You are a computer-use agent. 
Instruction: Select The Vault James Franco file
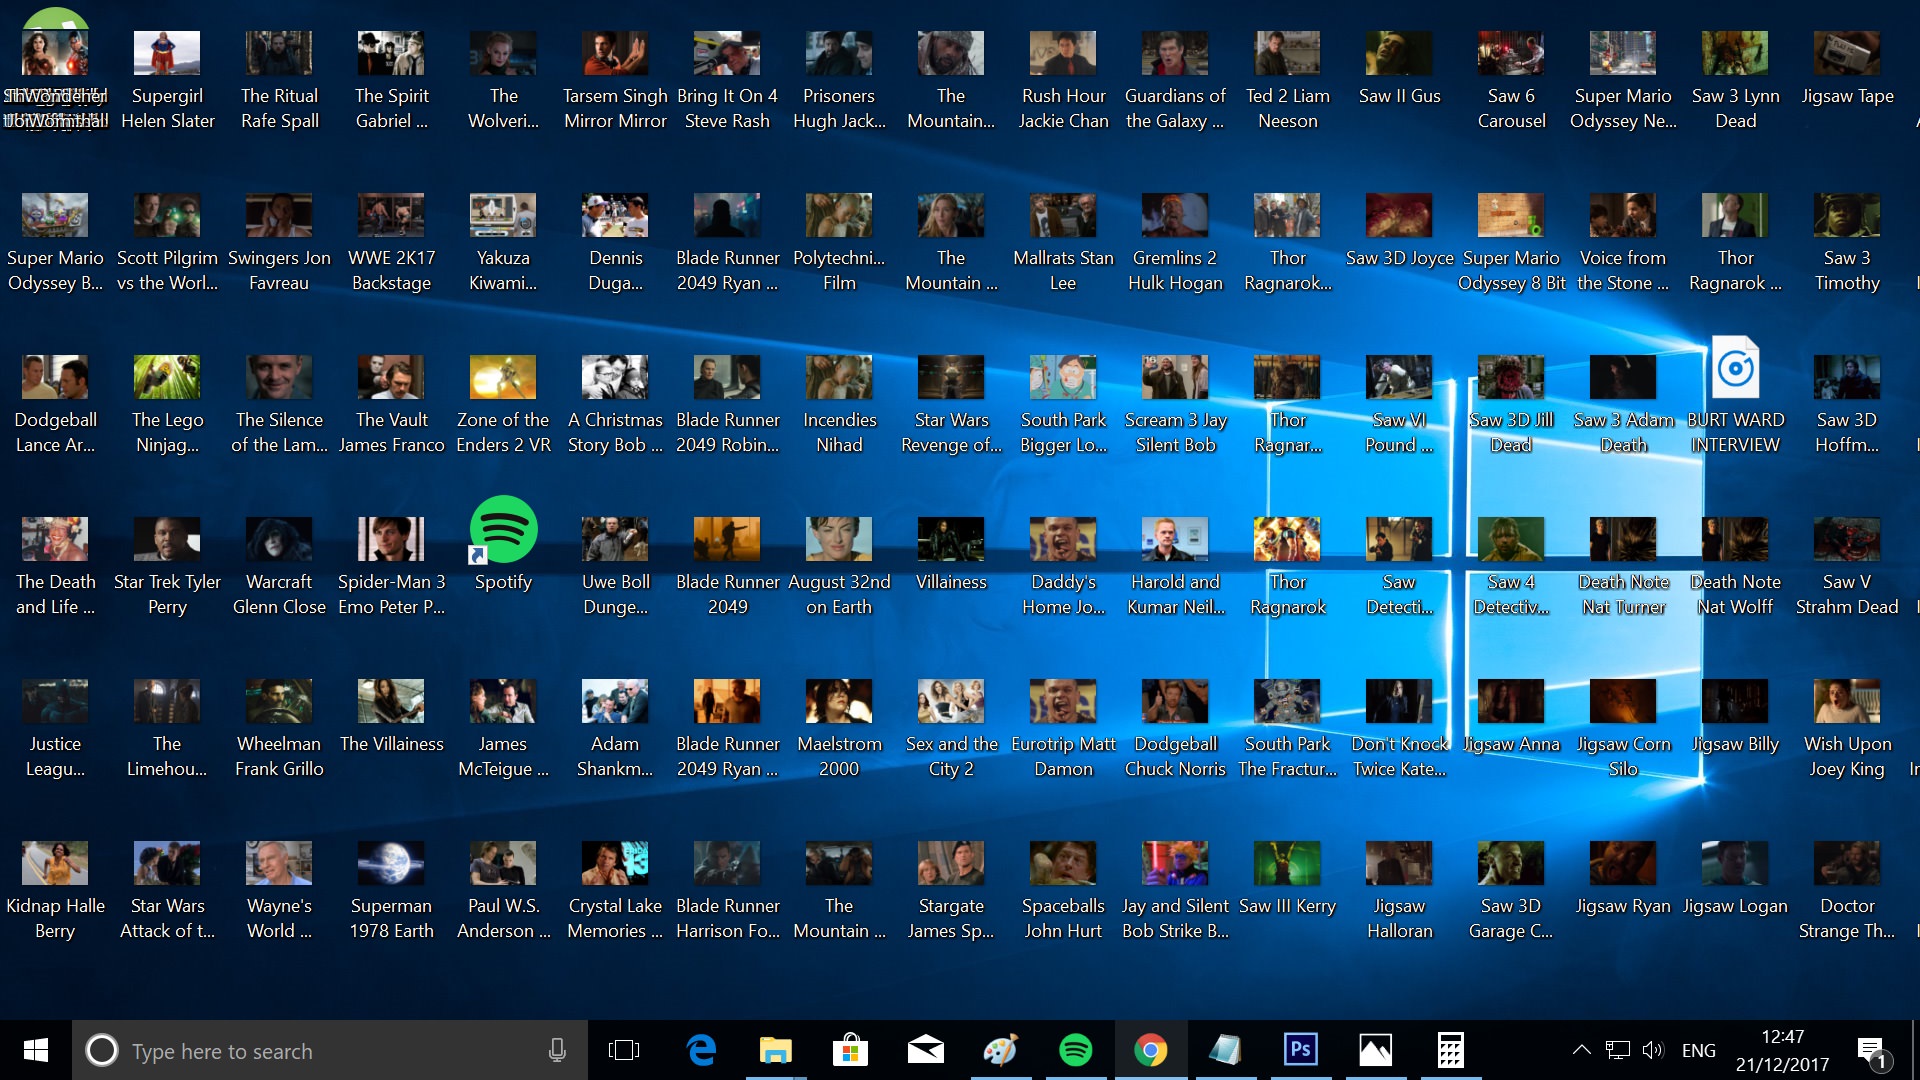pos(391,406)
